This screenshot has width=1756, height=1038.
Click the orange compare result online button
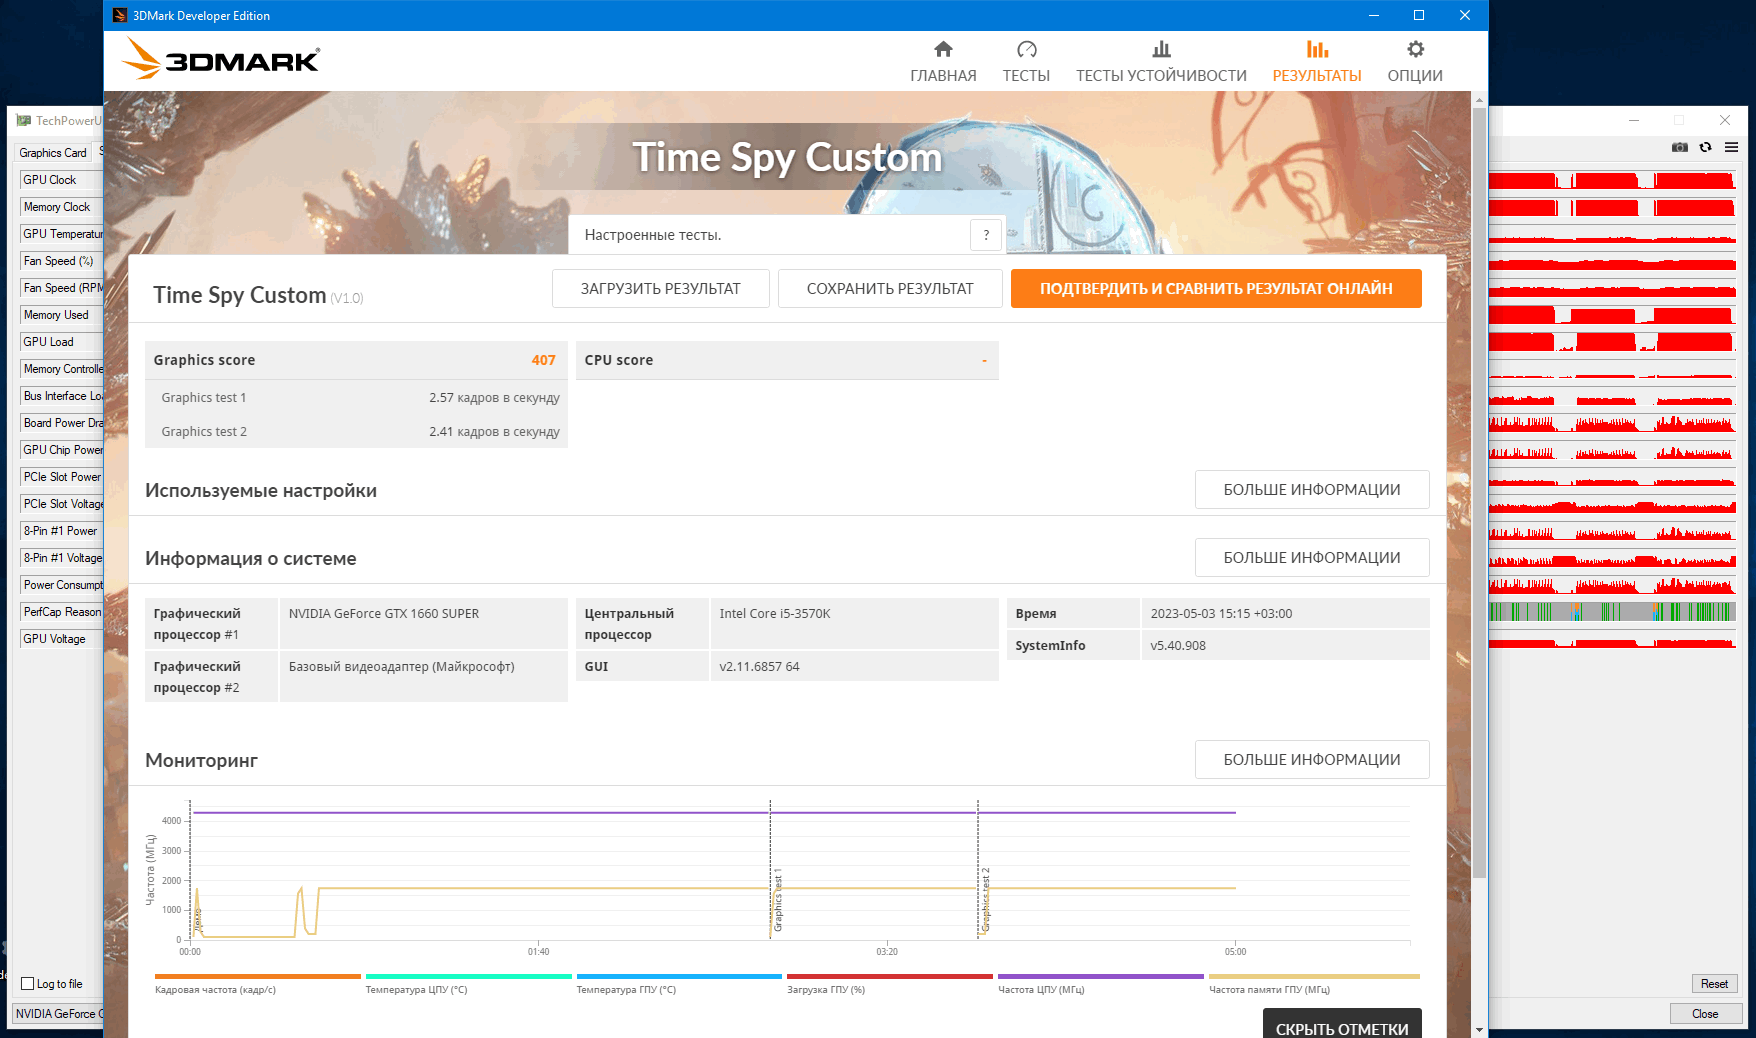[x=1216, y=288]
